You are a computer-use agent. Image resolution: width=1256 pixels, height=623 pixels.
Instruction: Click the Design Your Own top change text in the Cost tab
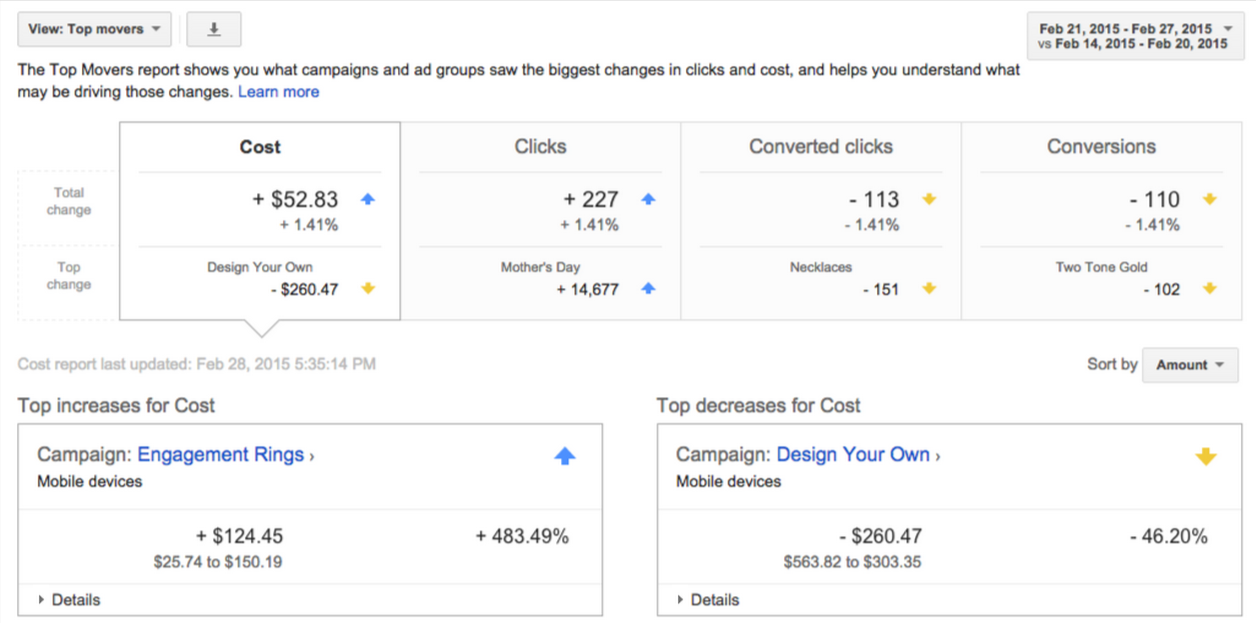(260, 267)
